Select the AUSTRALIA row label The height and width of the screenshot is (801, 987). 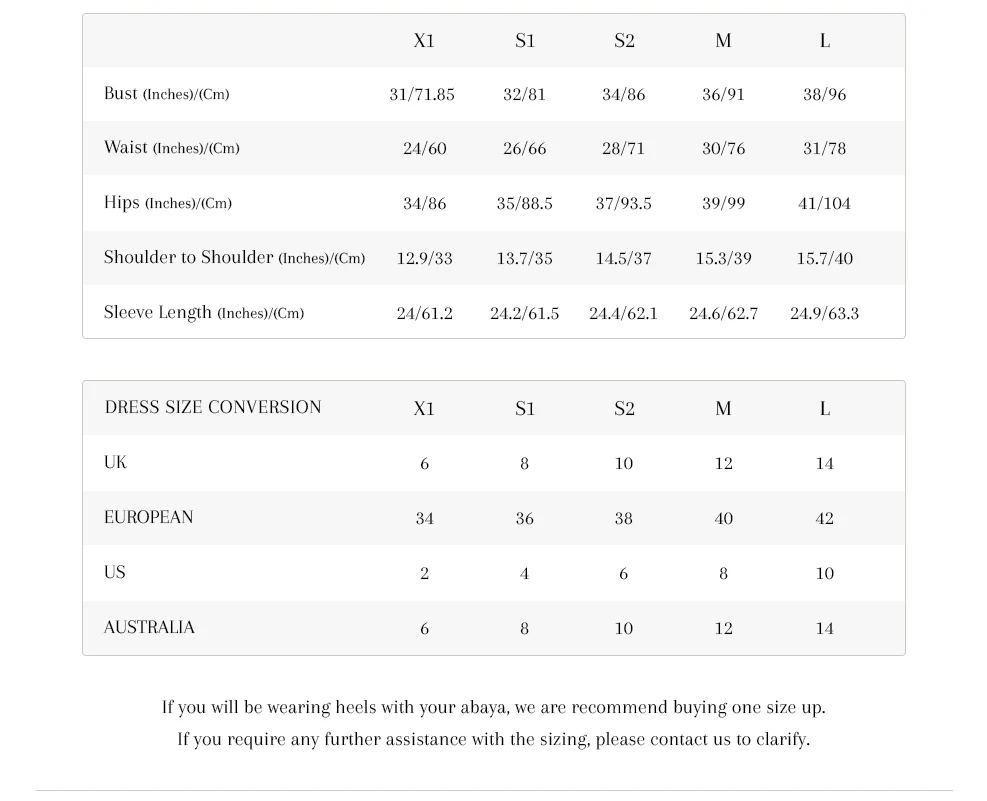[x=149, y=628]
